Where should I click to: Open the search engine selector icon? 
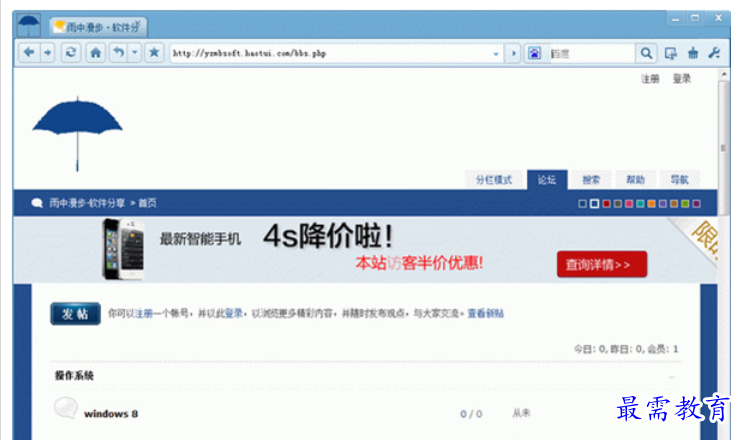pyautogui.click(x=534, y=53)
